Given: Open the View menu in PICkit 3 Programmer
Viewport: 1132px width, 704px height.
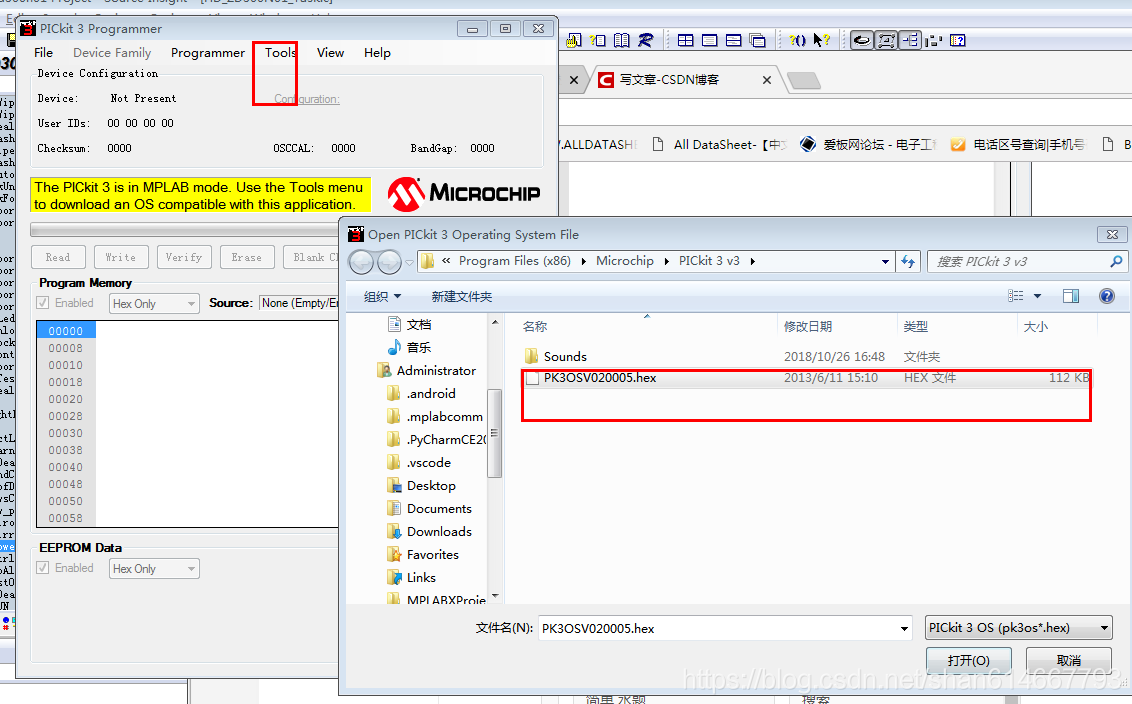Looking at the screenshot, I should pos(330,53).
